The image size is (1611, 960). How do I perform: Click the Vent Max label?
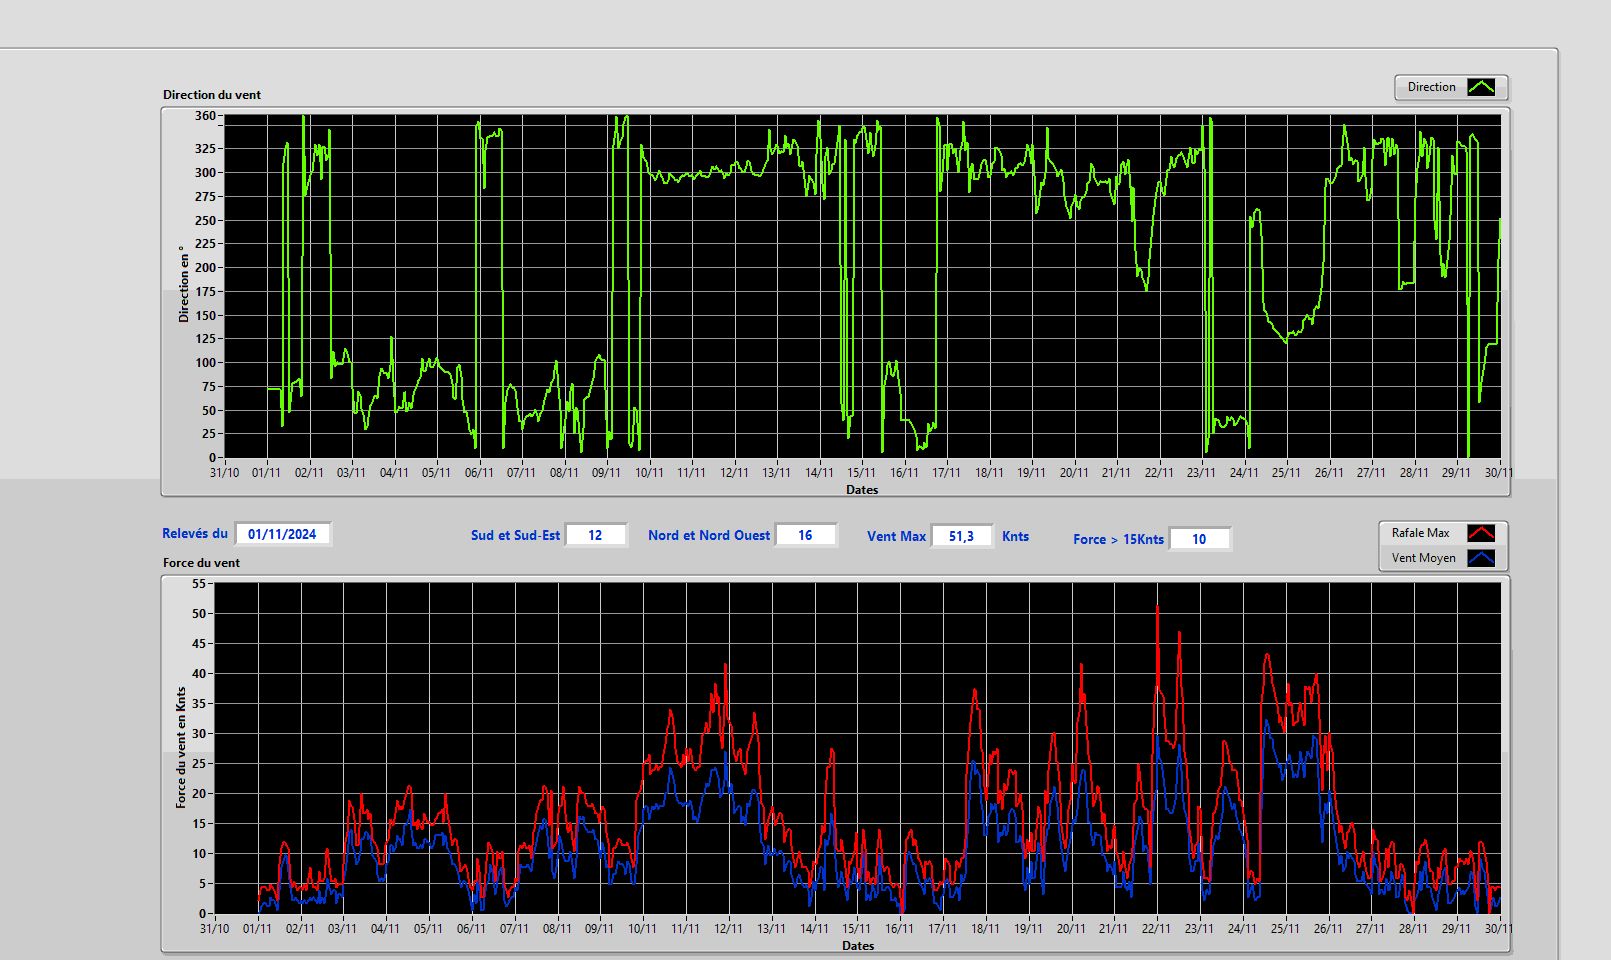(896, 536)
